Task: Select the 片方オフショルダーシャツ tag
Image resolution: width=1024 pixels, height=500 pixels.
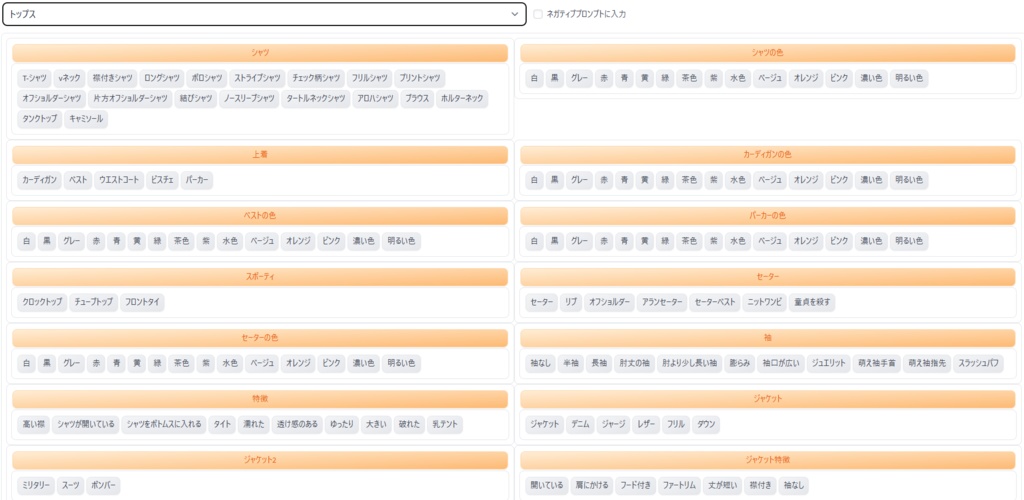Action: pyautogui.click(x=130, y=99)
